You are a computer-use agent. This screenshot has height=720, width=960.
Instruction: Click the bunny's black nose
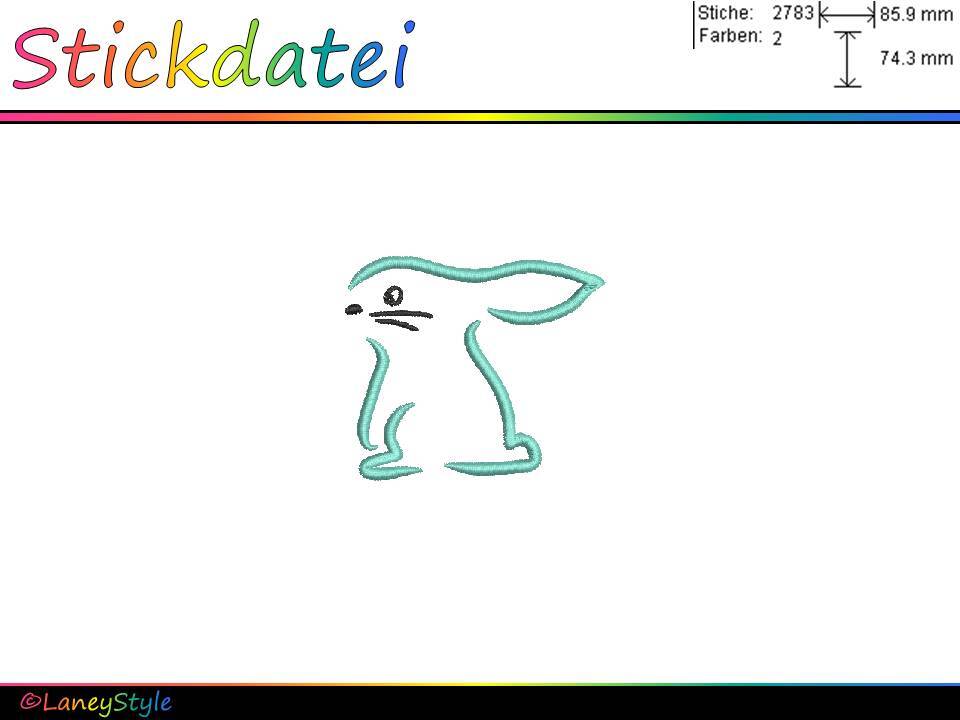click(x=352, y=310)
